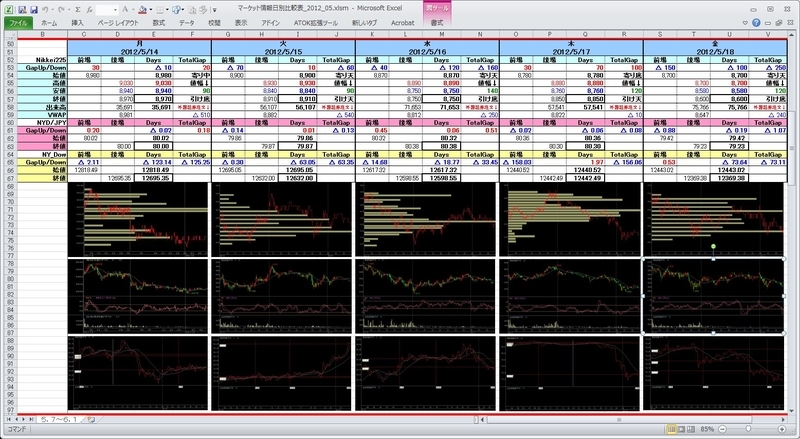Click the first save icon in the quick access toolbar
Image resolution: width=800 pixels, height=439 pixels.
(x=22, y=9)
